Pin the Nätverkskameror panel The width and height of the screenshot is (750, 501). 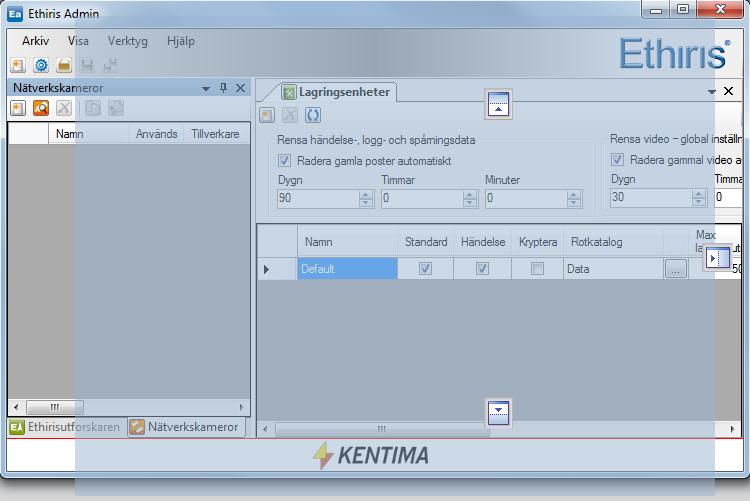point(223,88)
